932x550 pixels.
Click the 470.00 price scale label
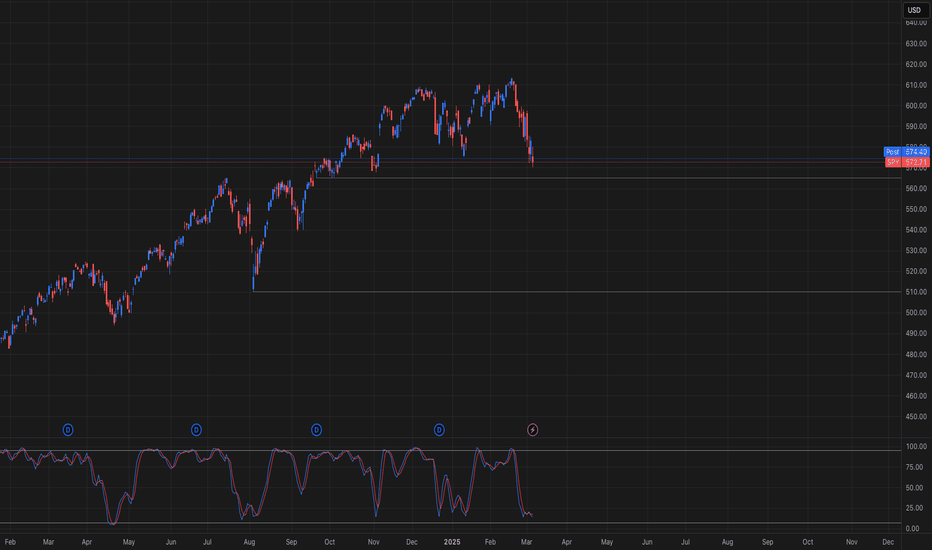916,375
